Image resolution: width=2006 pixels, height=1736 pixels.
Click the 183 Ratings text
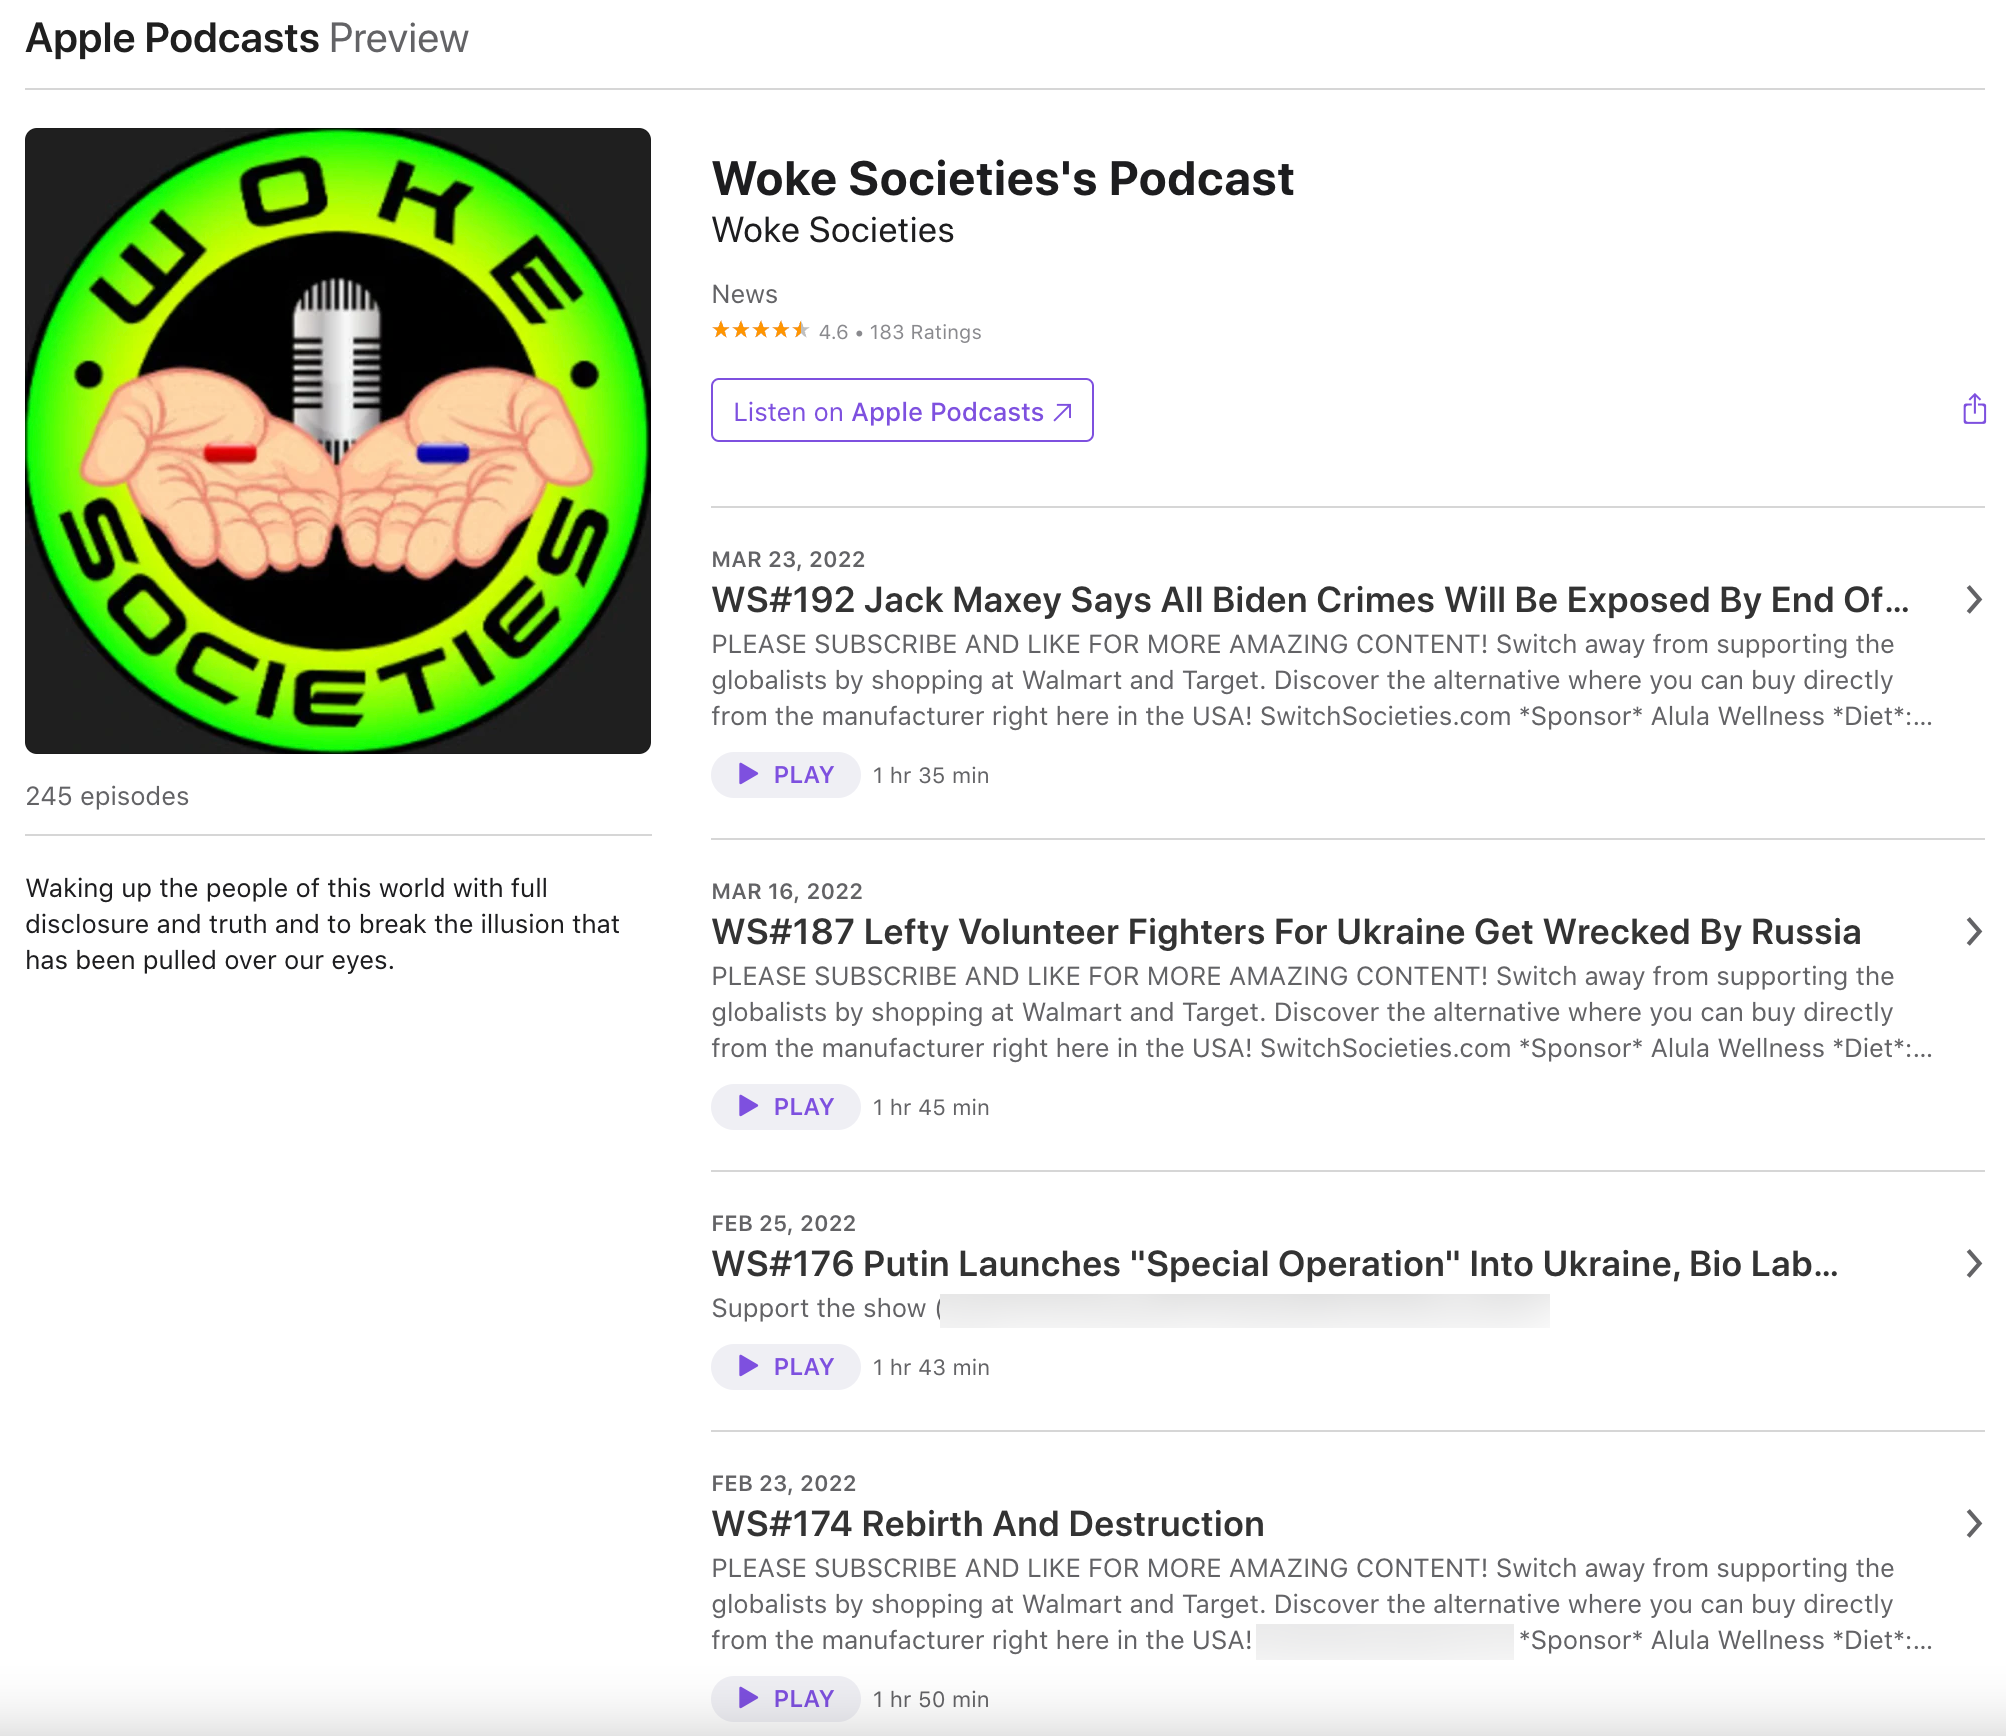point(925,332)
